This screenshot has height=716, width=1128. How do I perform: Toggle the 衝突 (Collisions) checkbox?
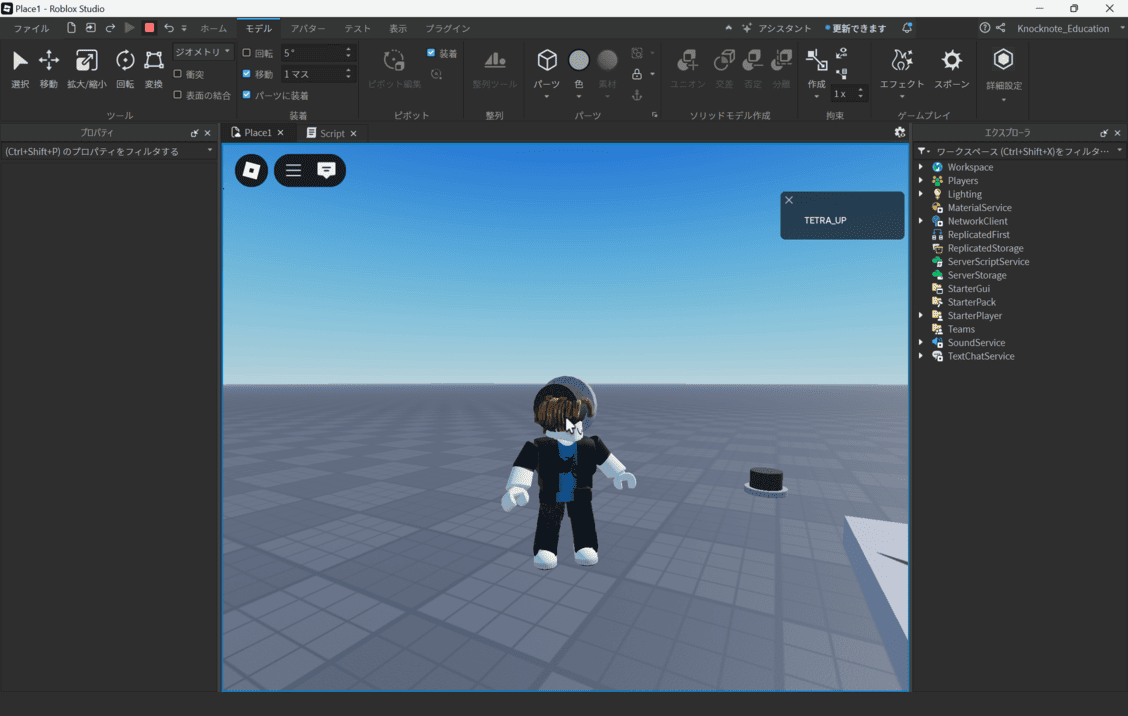pos(178,74)
